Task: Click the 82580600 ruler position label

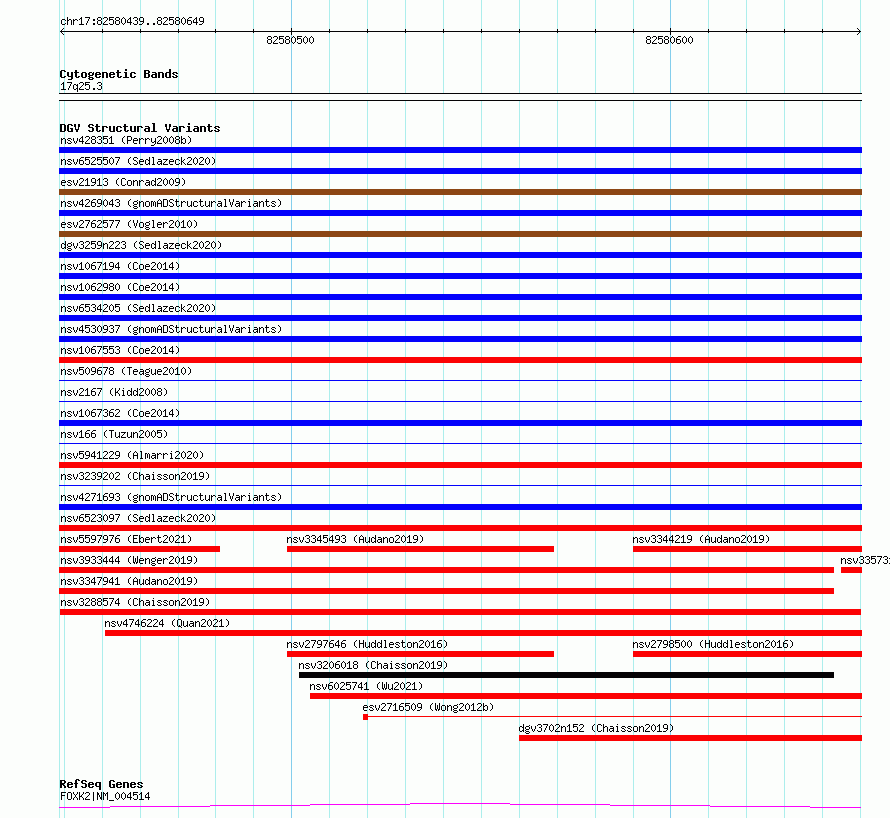Action: [x=669, y=40]
